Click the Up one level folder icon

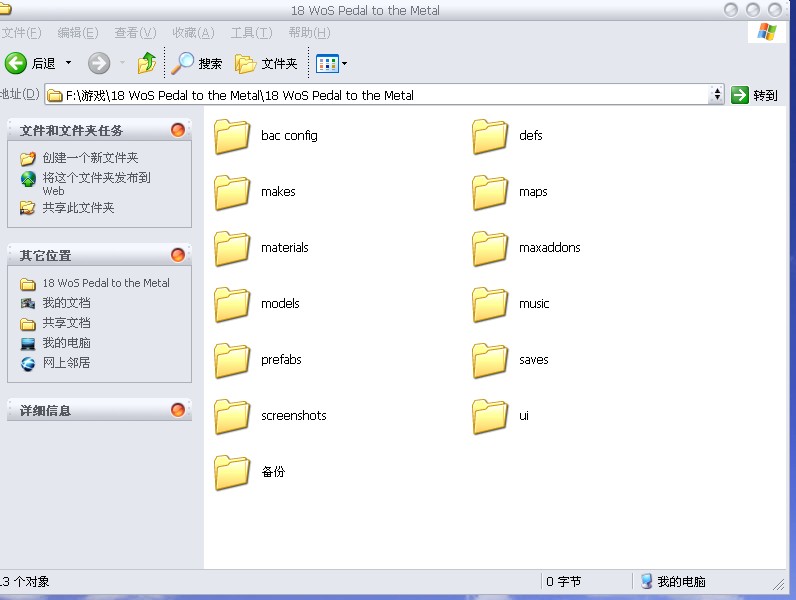(x=147, y=64)
